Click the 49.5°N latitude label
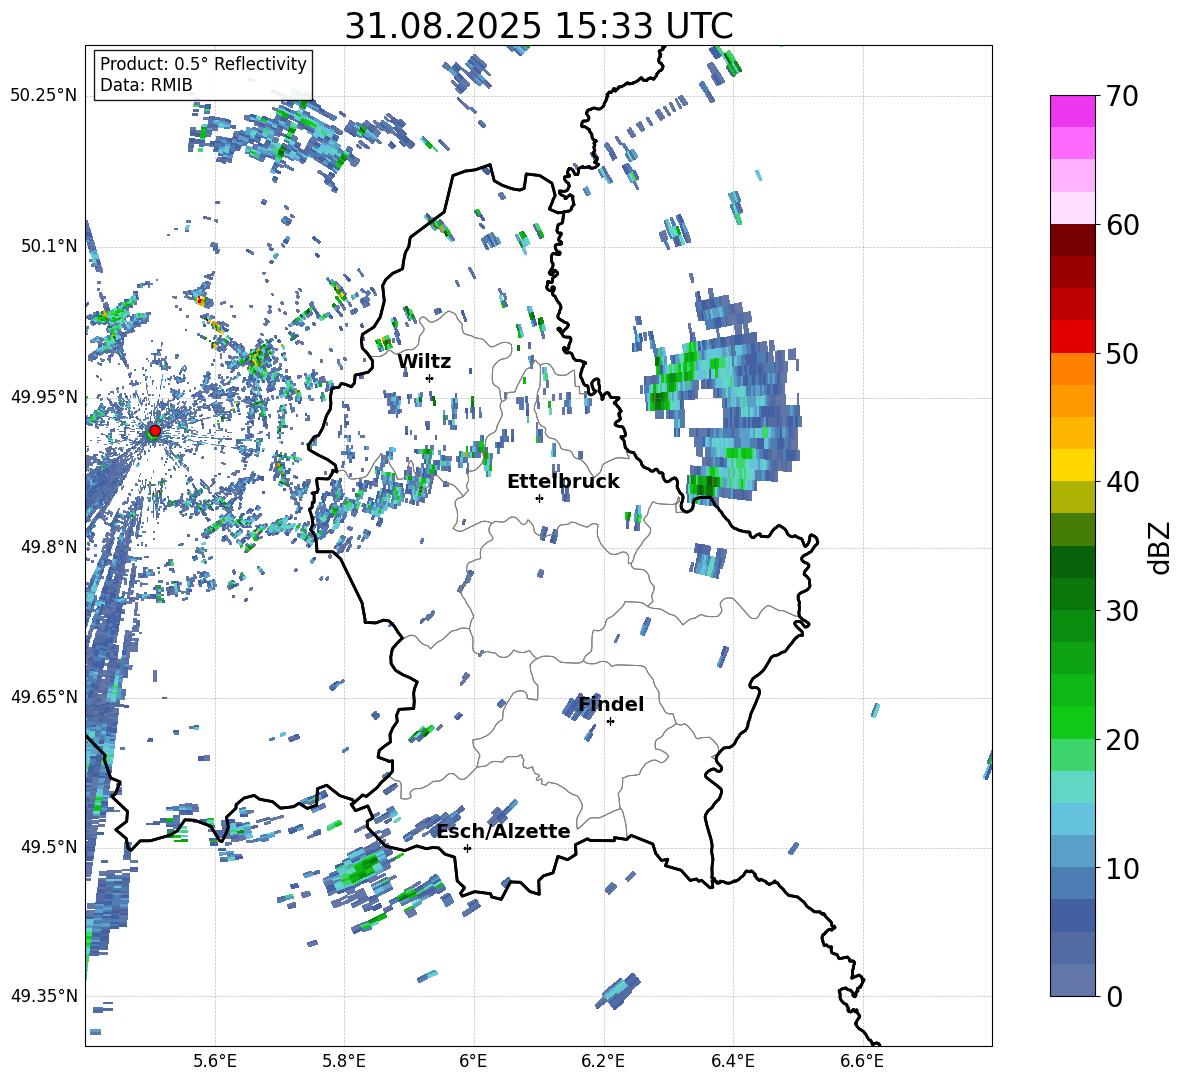Image resolution: width=1184 pixels, height=1081 pixels. click(48, 846)
